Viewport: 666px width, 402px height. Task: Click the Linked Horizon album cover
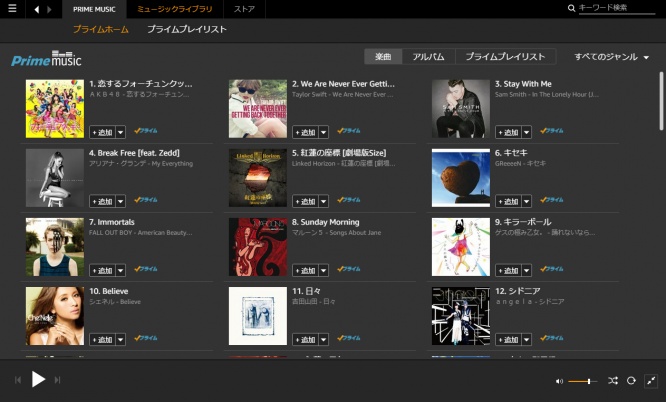(x=258, y=178)
